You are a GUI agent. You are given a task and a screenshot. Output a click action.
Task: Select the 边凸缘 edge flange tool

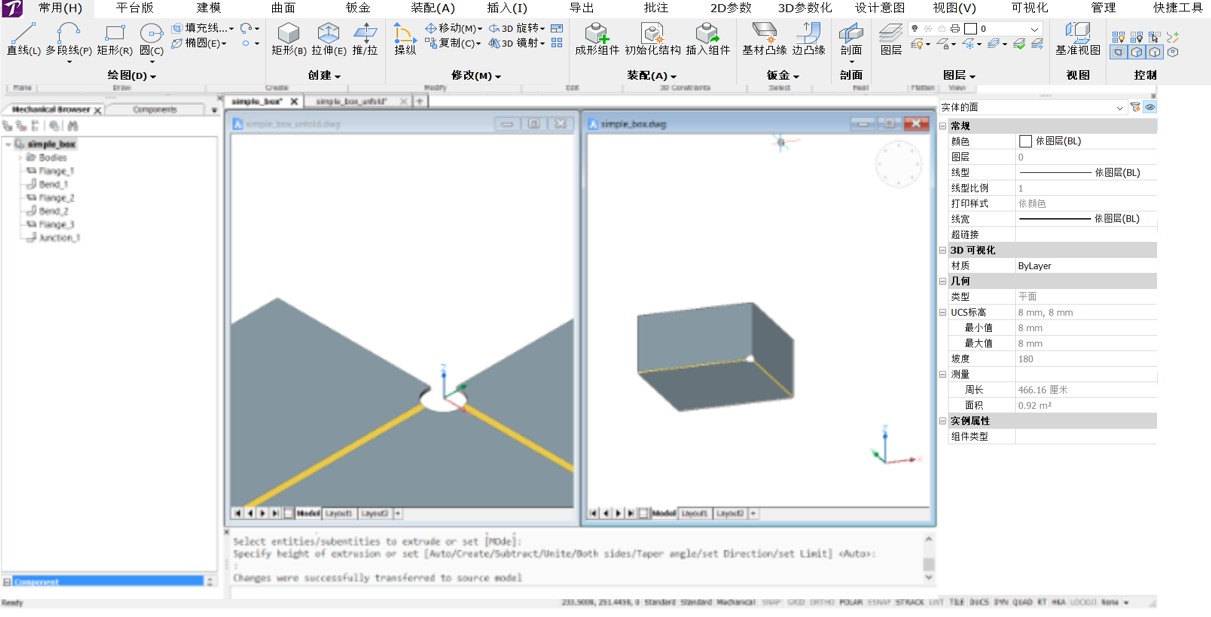809,40
